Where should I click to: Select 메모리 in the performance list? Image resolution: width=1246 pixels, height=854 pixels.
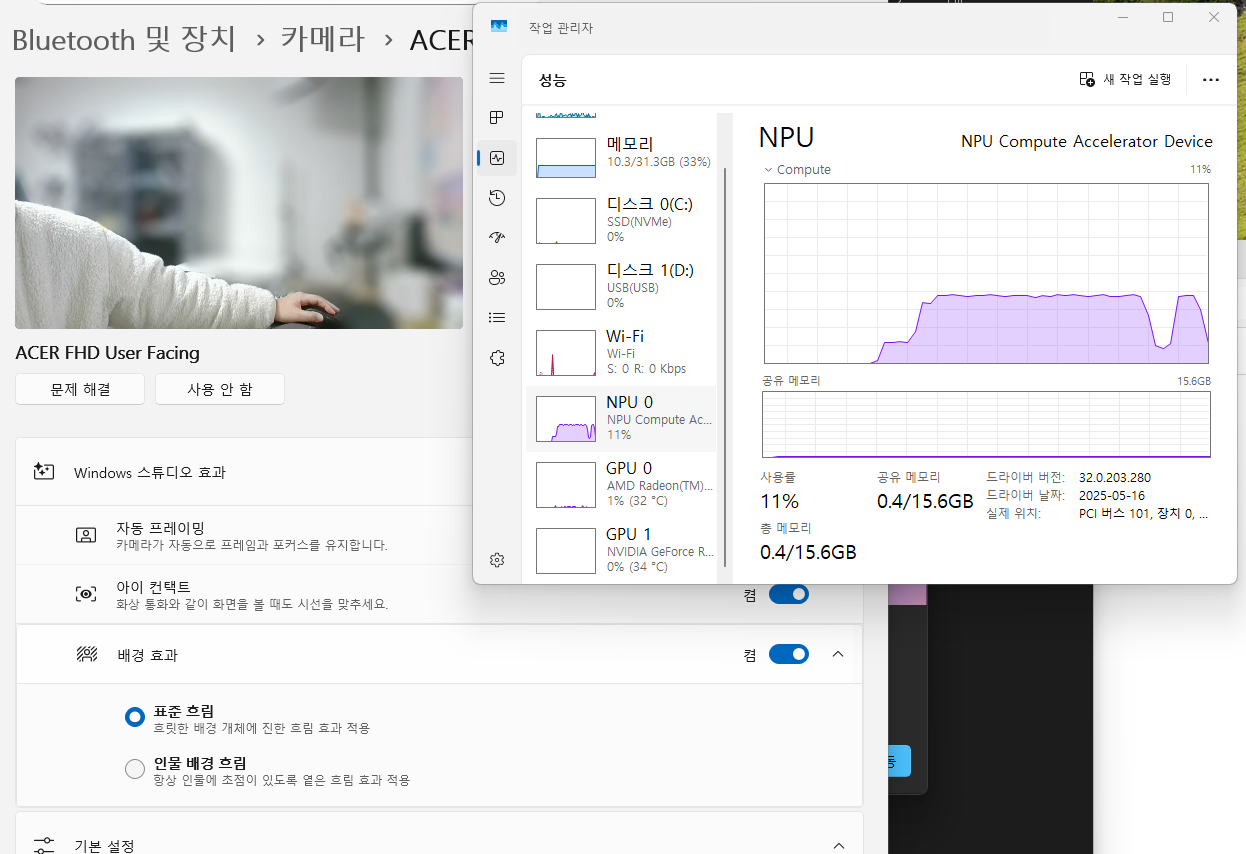[620, 152]
